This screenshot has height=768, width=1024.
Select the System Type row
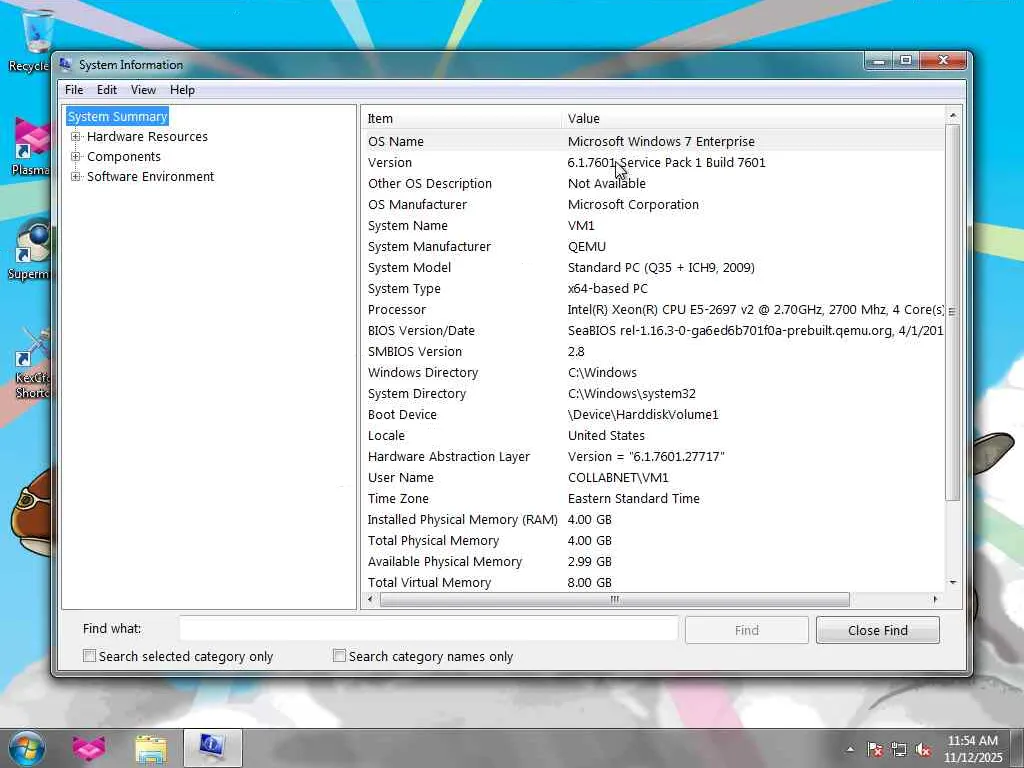(653, 288)
